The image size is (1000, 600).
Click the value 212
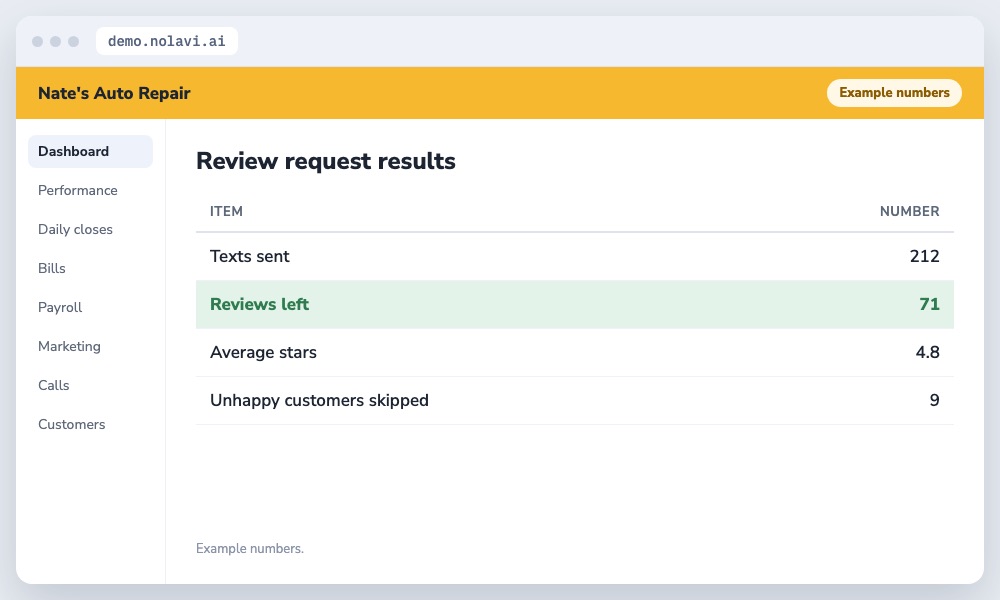(x=925, y=256)
